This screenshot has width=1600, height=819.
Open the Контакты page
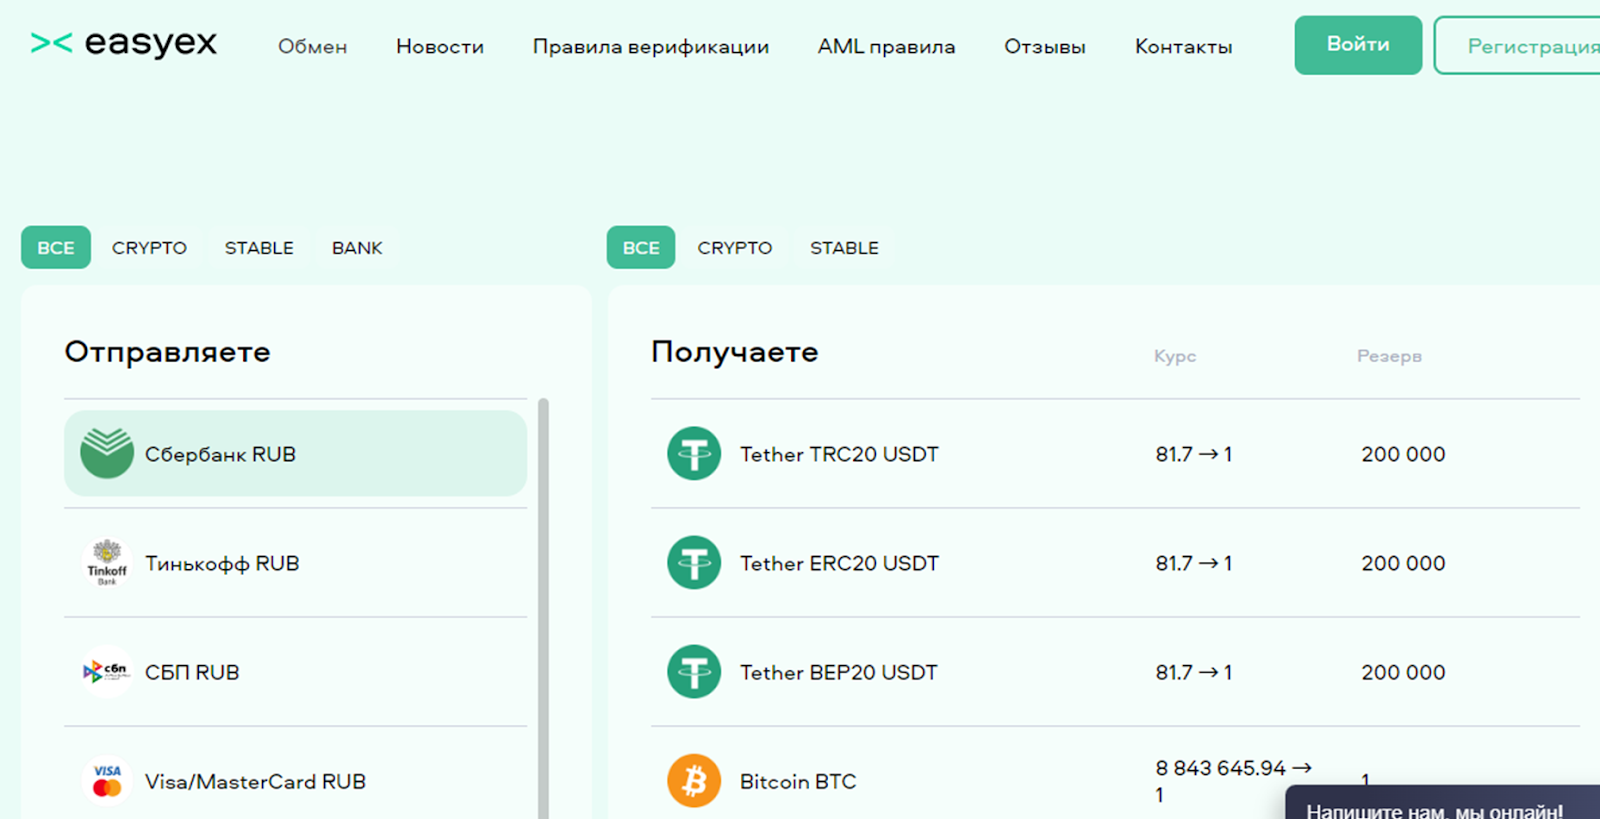(1183, 47)
